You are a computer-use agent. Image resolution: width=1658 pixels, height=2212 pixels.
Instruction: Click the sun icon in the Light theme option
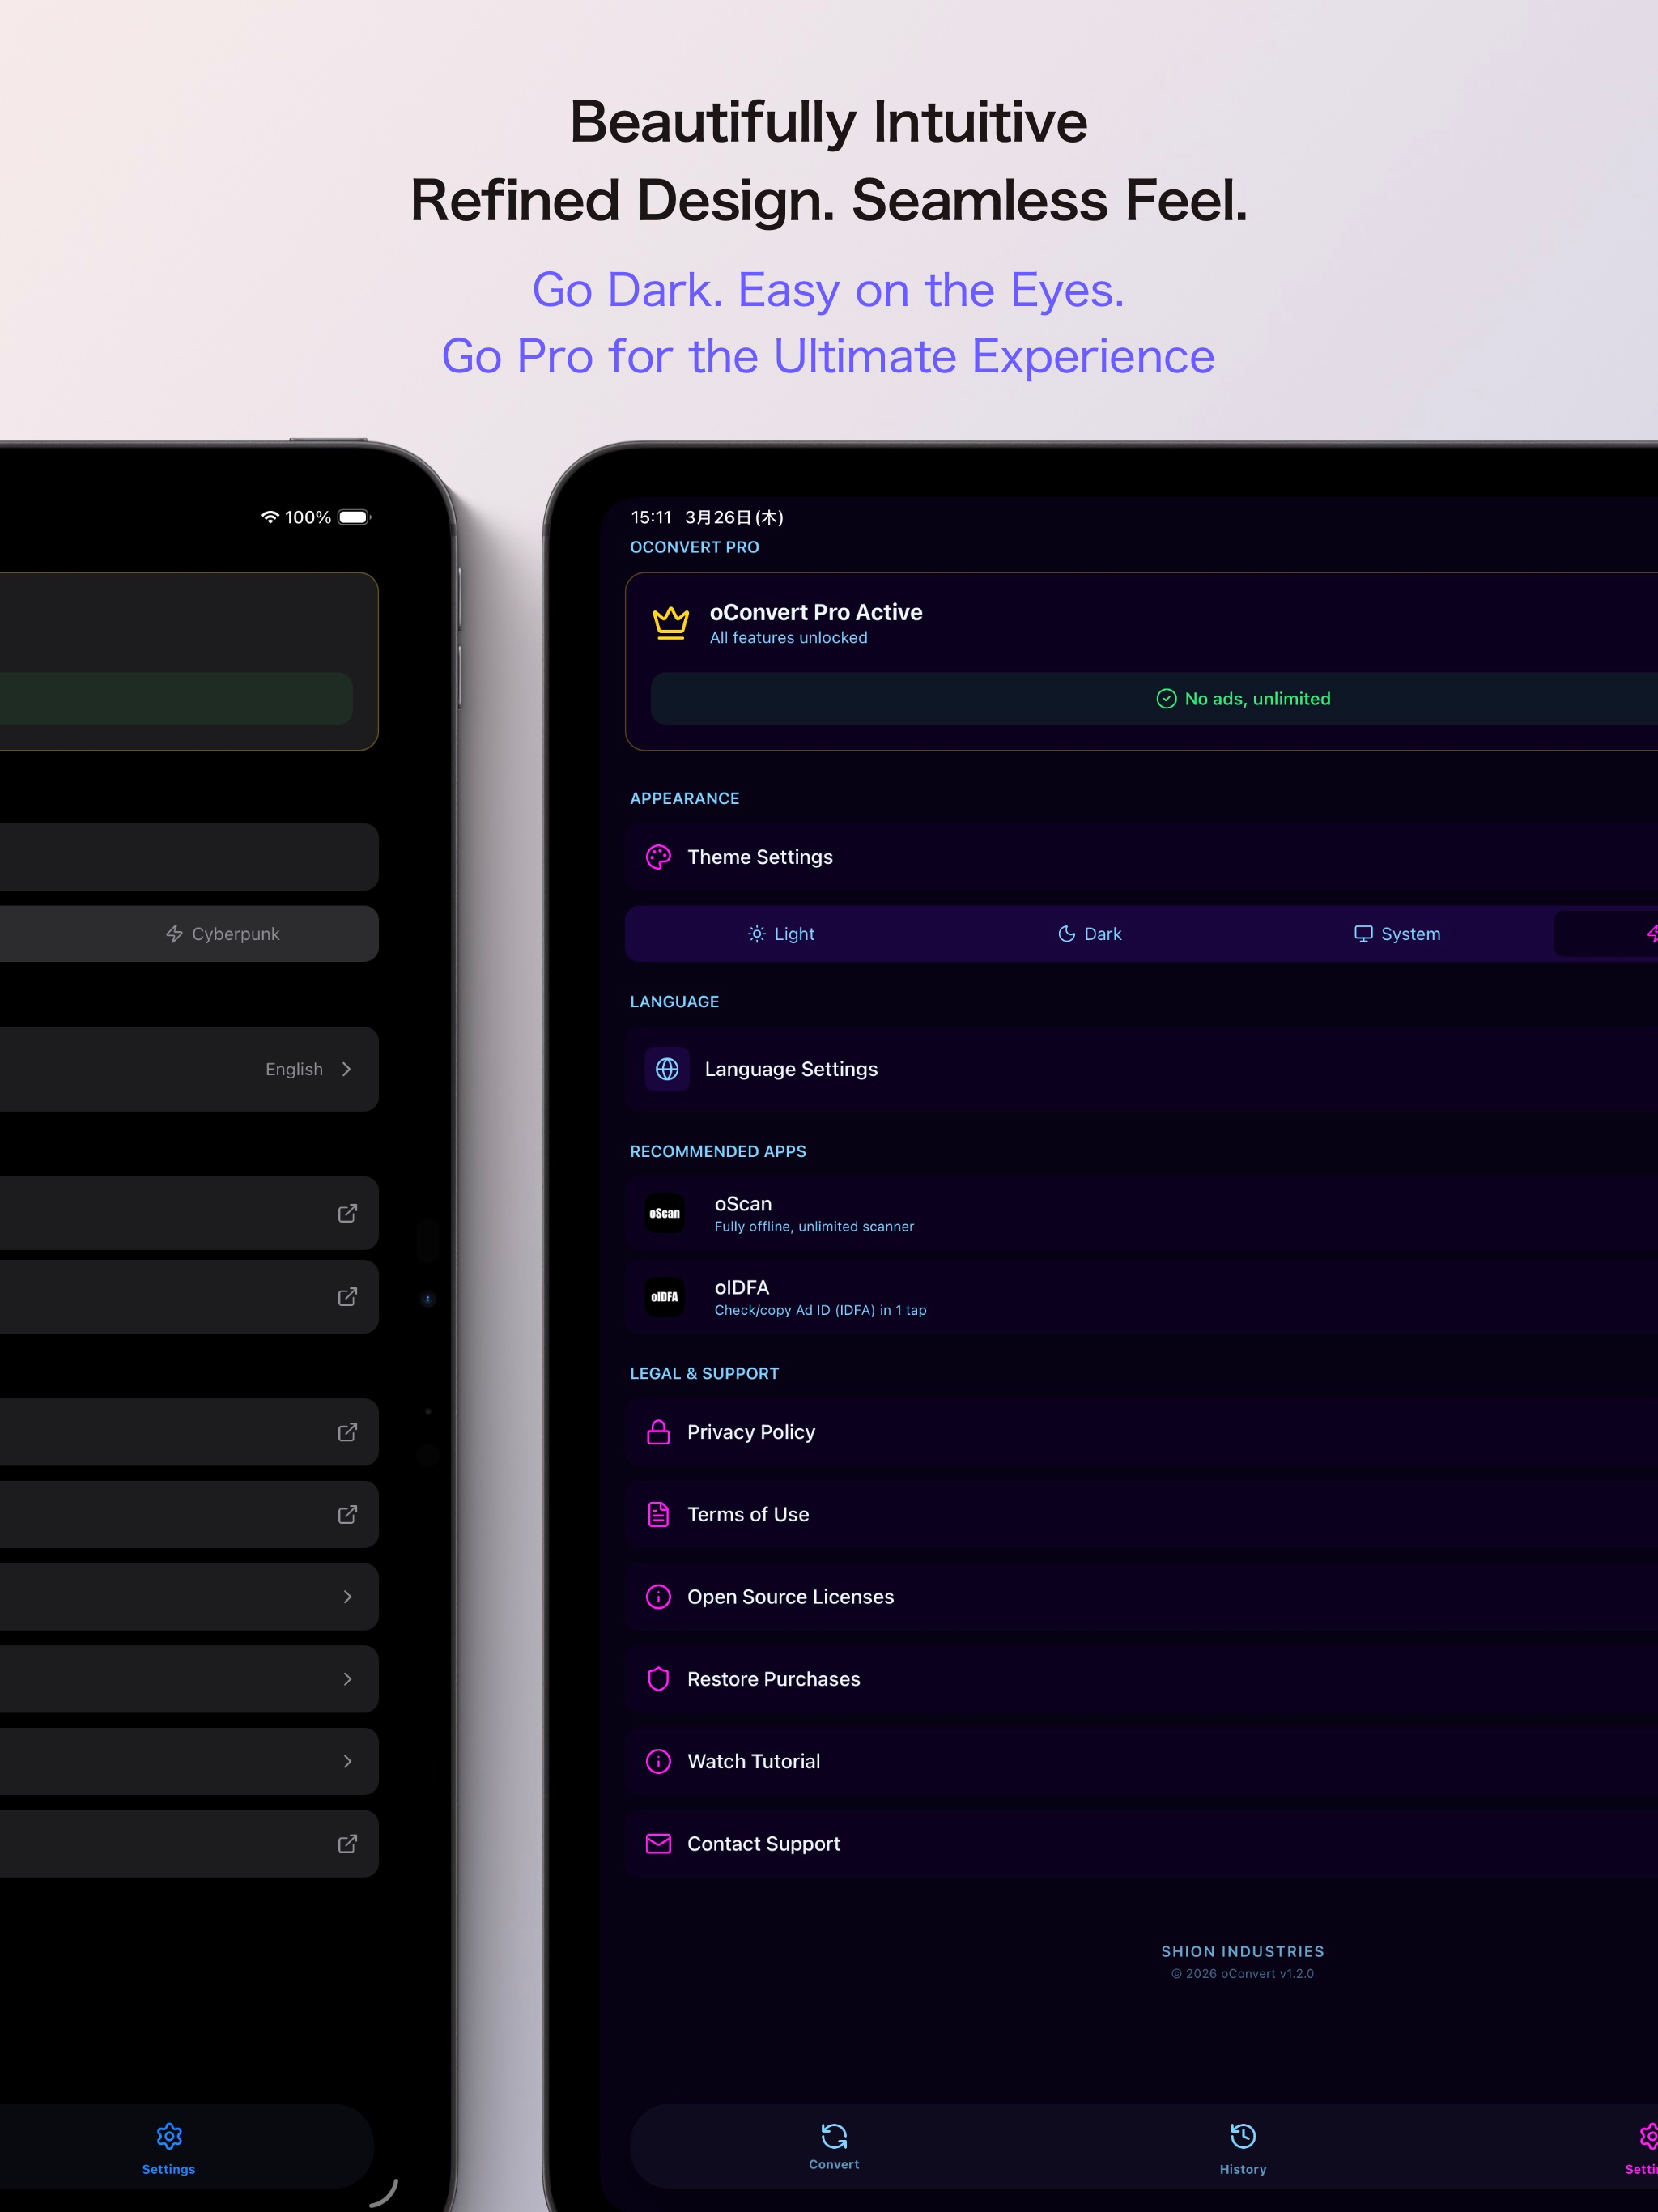(x=757, y=934)
